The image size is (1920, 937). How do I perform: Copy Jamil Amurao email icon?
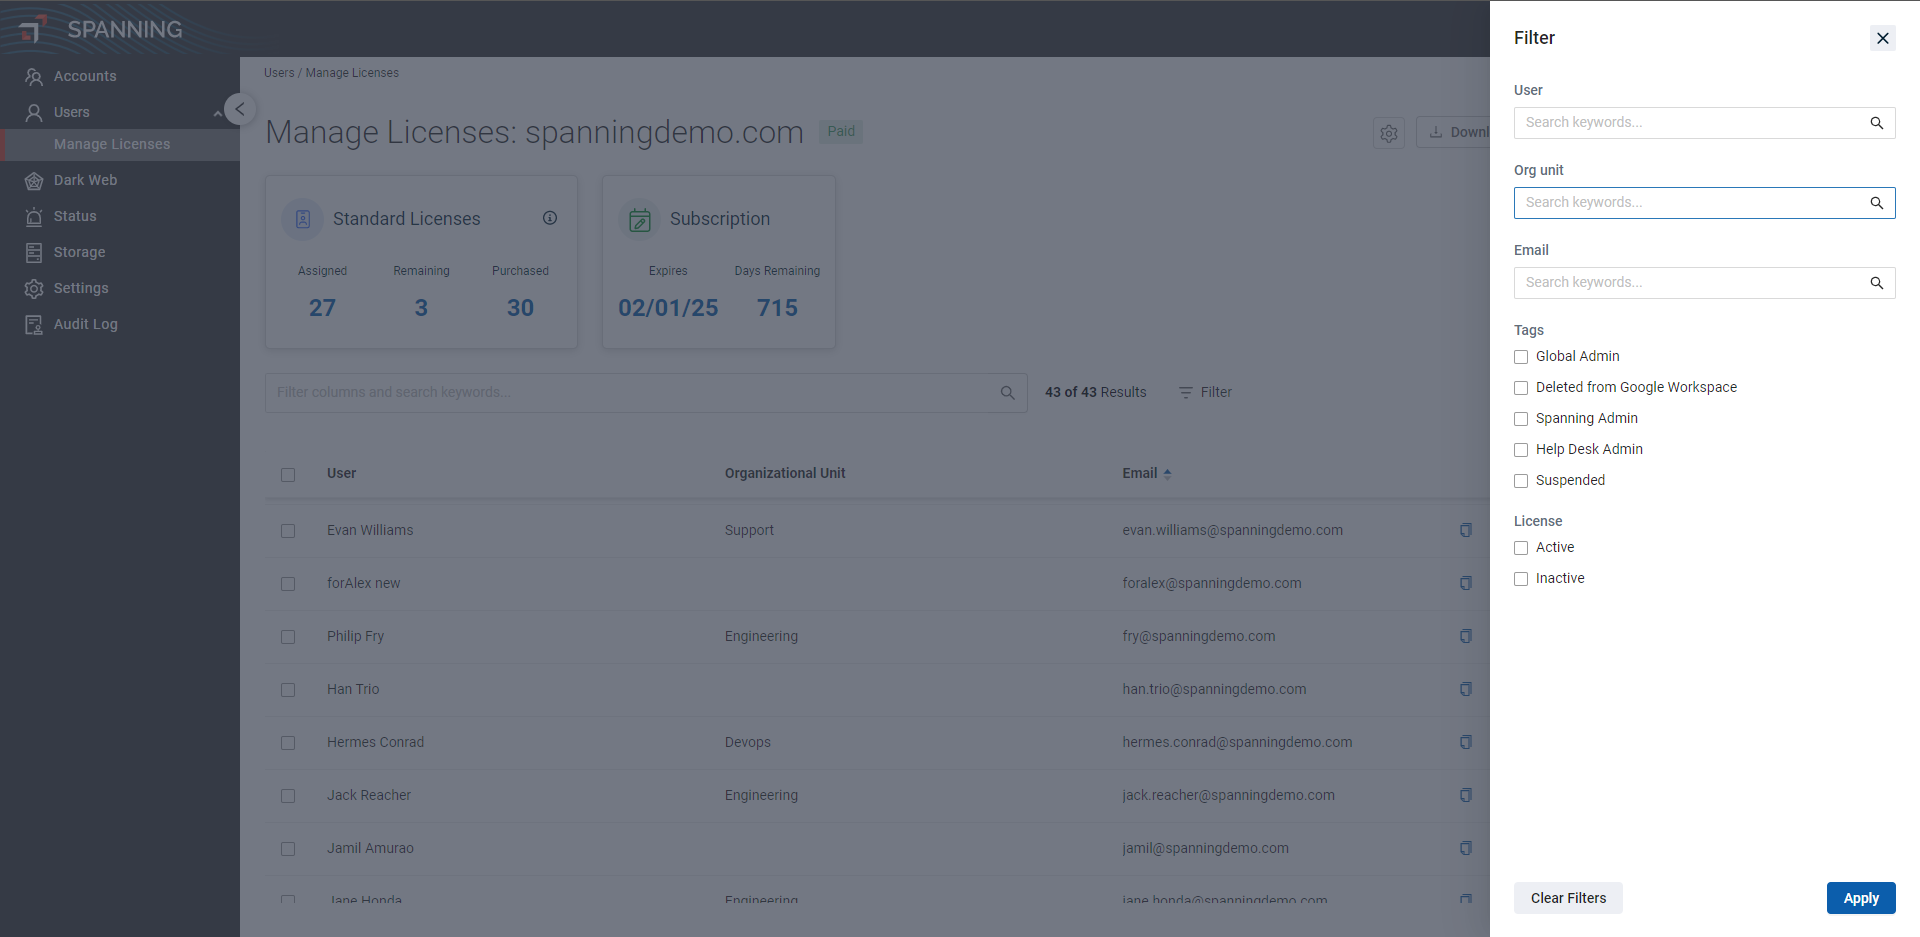pyautogui.click(x=1466, y=848)
